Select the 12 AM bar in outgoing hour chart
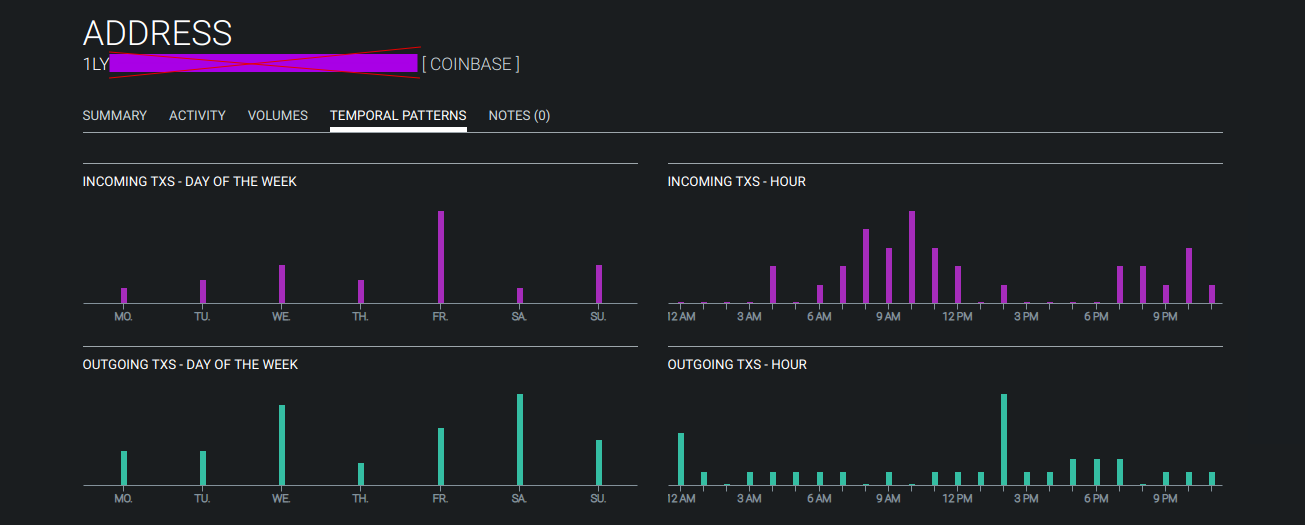Image resolution: width=1305 pixels, height=525 pixels. [x=681, y=459]
